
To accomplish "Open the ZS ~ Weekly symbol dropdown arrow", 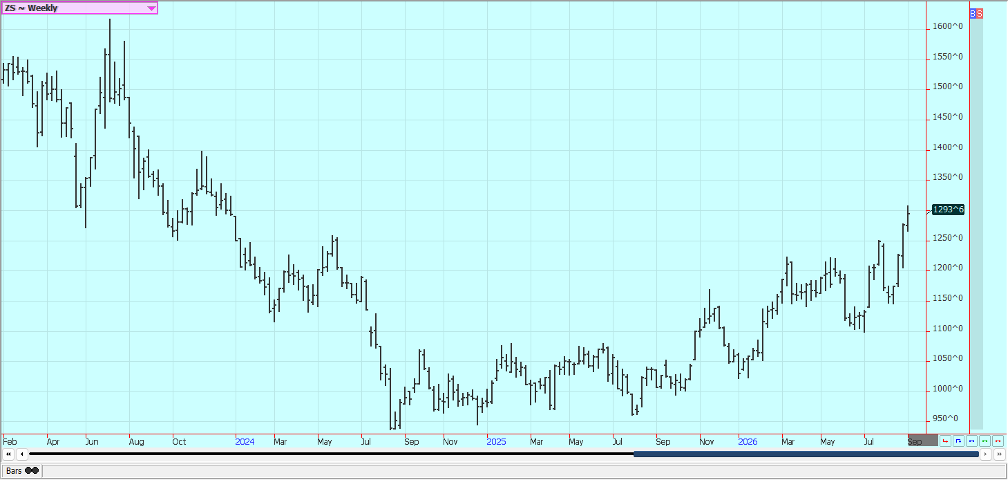I will click(150, 8).
